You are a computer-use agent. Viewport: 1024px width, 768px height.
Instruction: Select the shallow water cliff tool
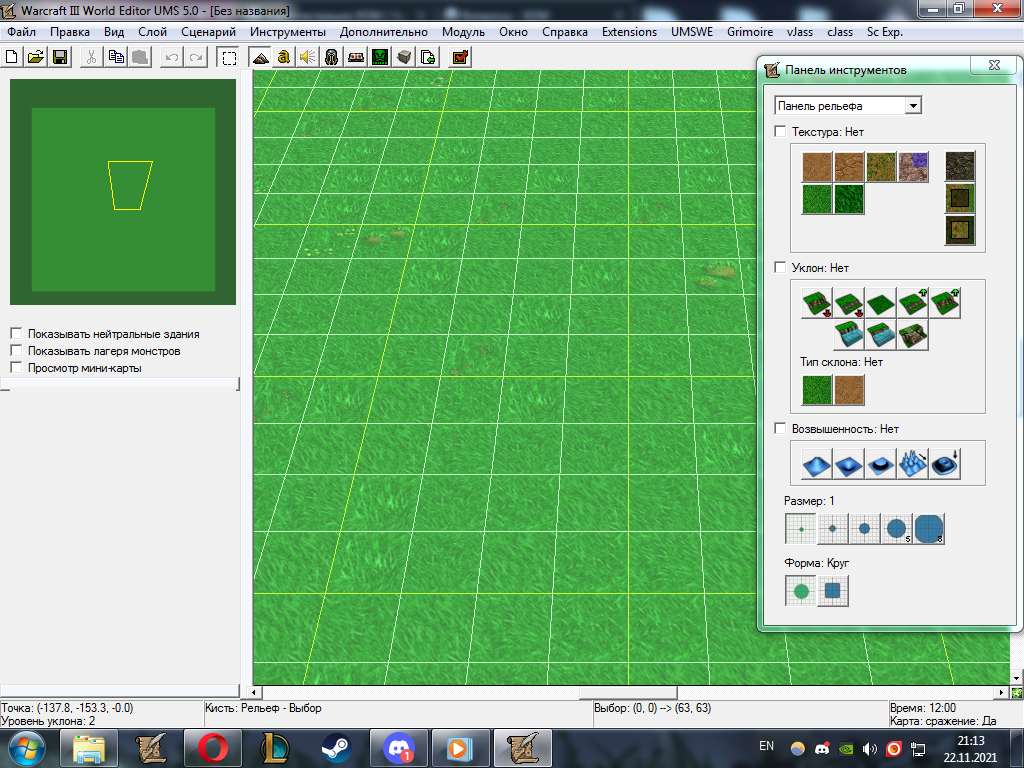(x=880, y=335)
